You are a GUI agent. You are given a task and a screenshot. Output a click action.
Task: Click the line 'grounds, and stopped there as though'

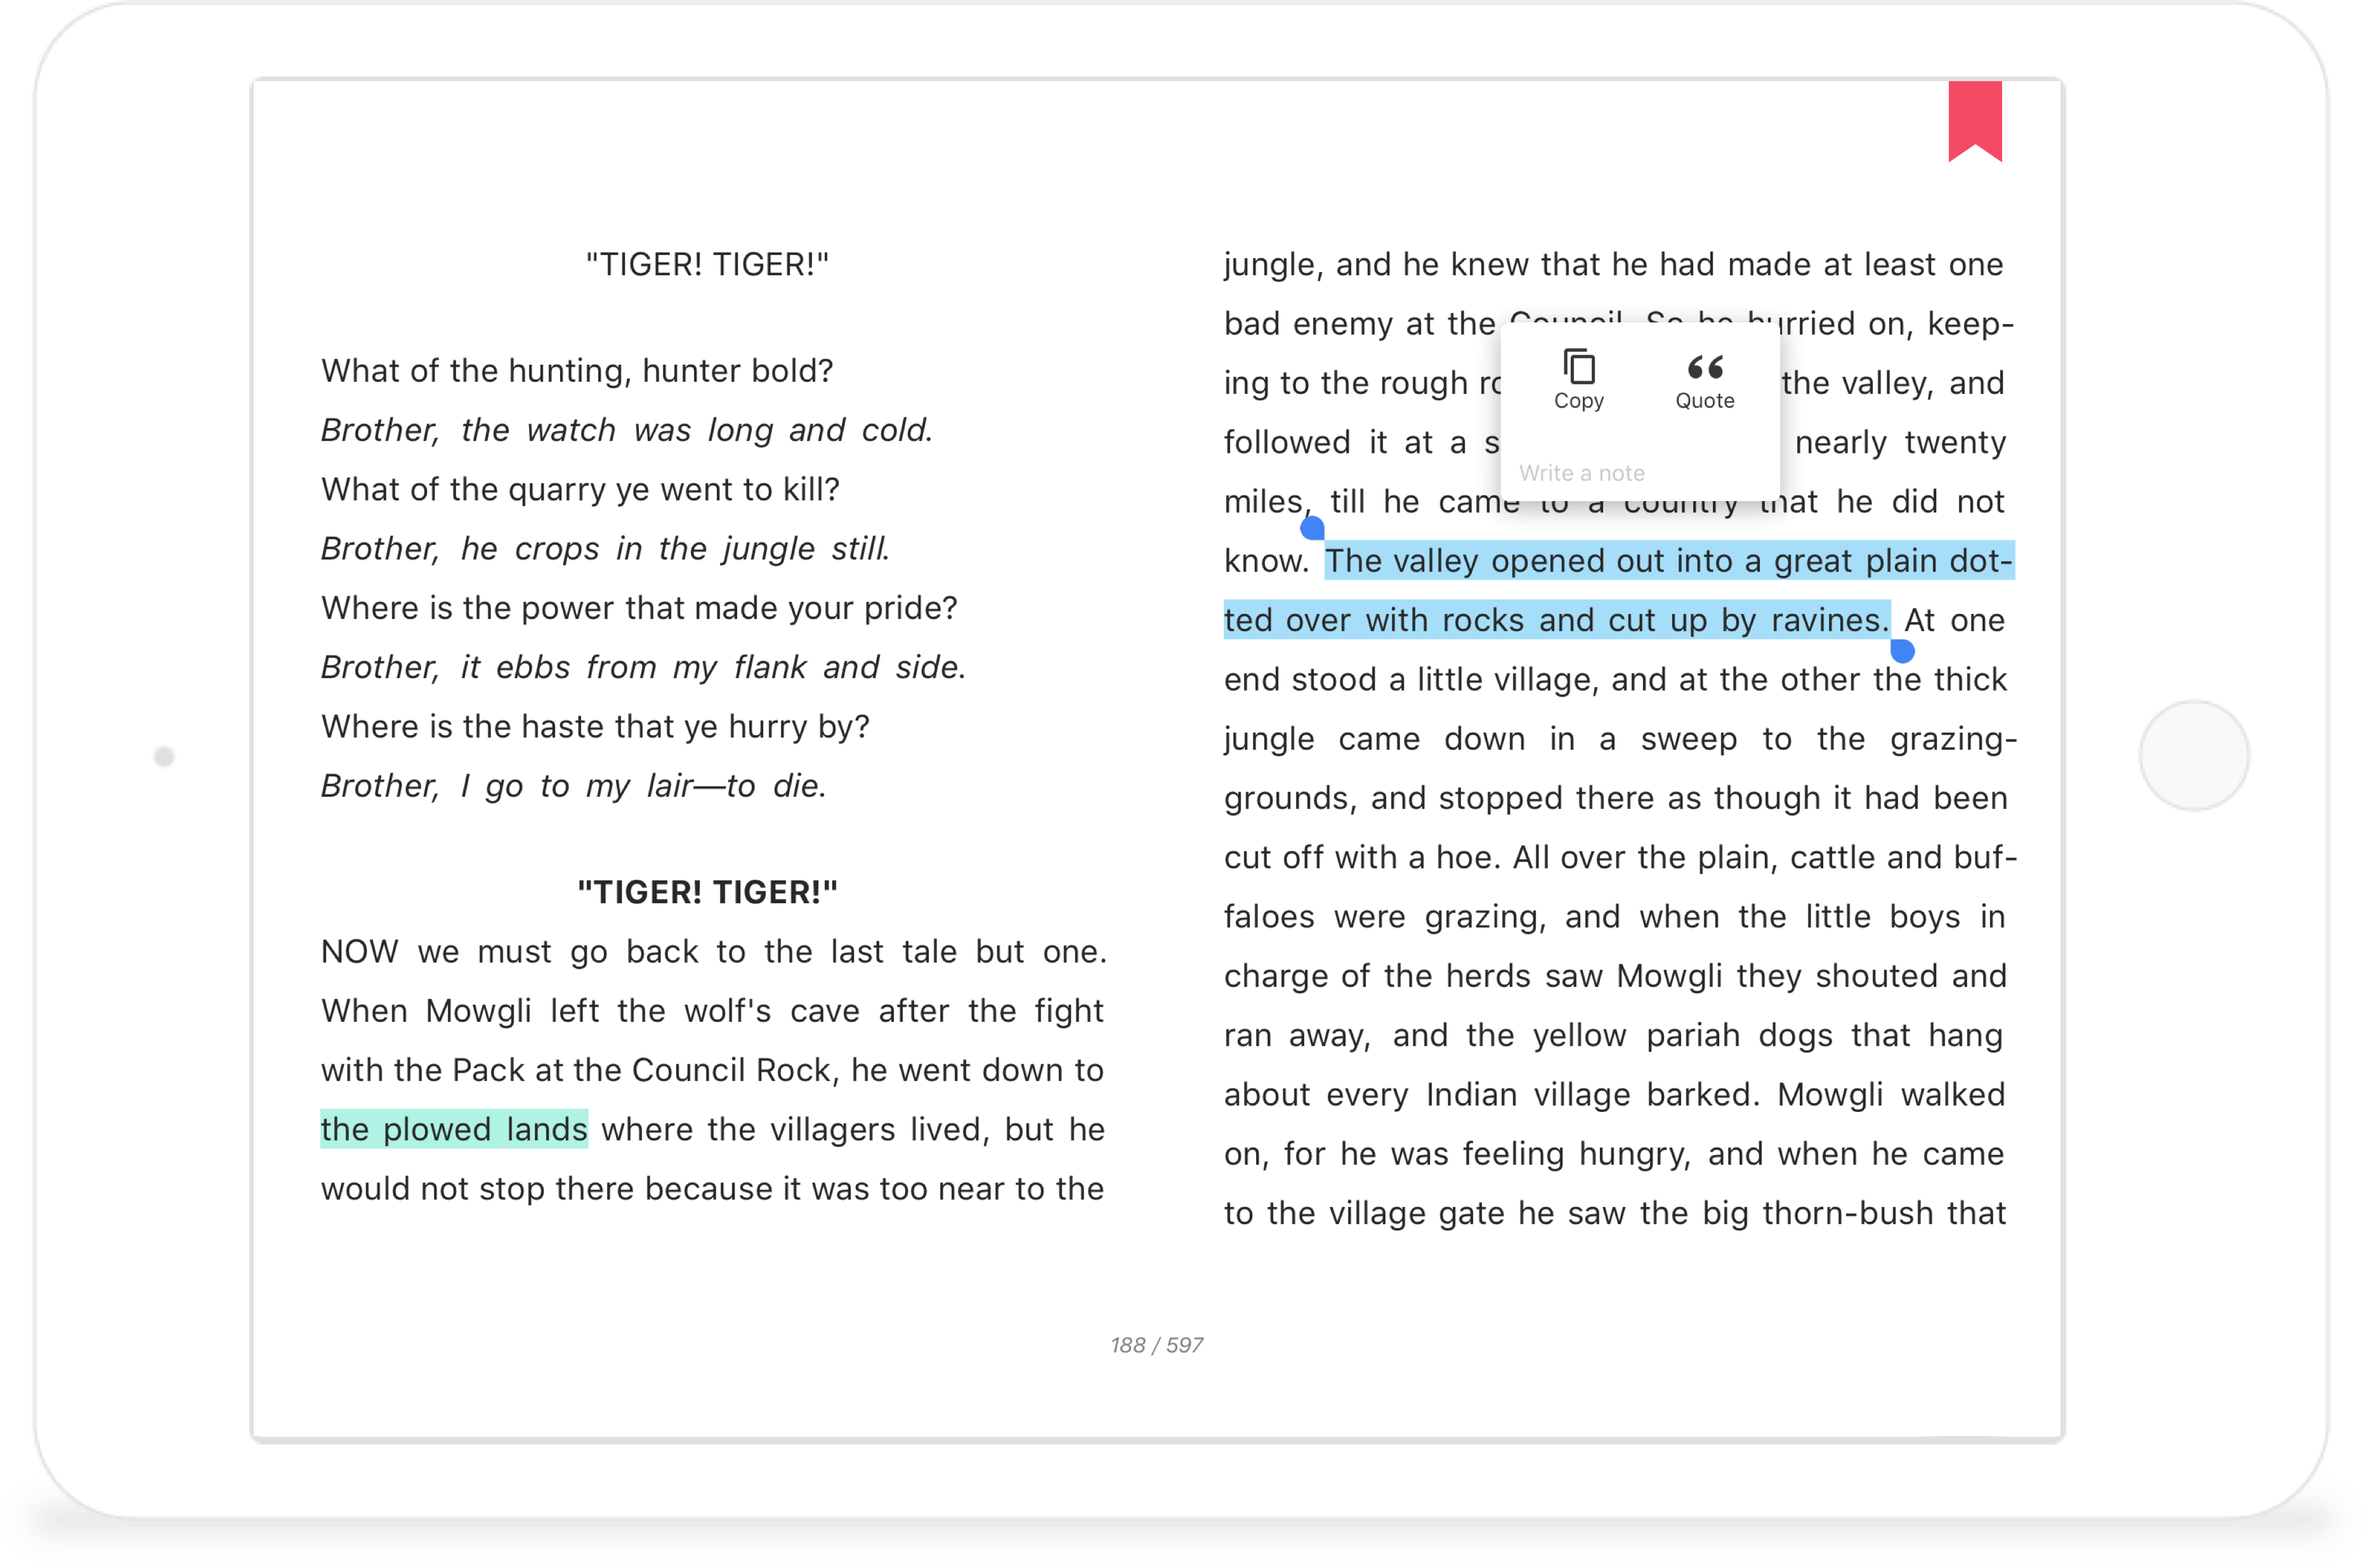(x=1616, y=798)
